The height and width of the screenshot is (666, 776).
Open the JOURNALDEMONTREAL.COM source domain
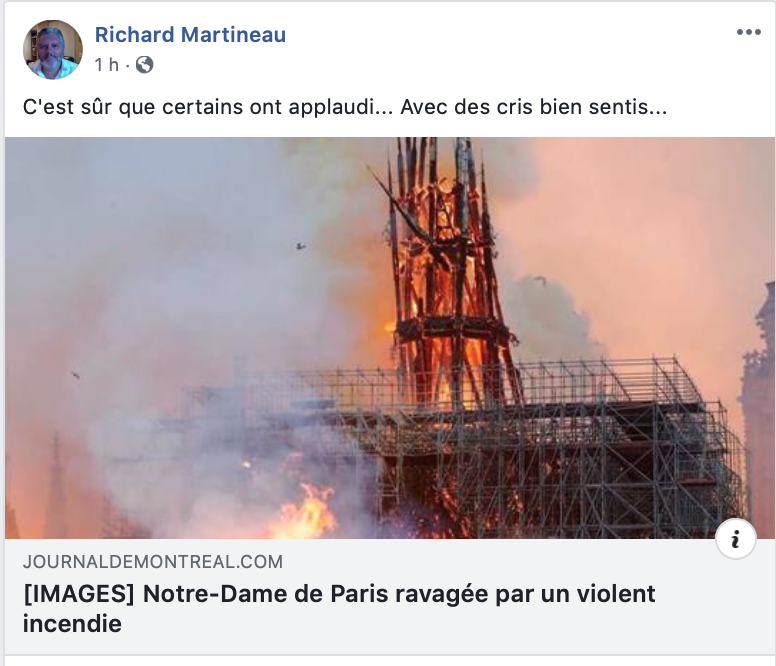[x=153, y=562]
